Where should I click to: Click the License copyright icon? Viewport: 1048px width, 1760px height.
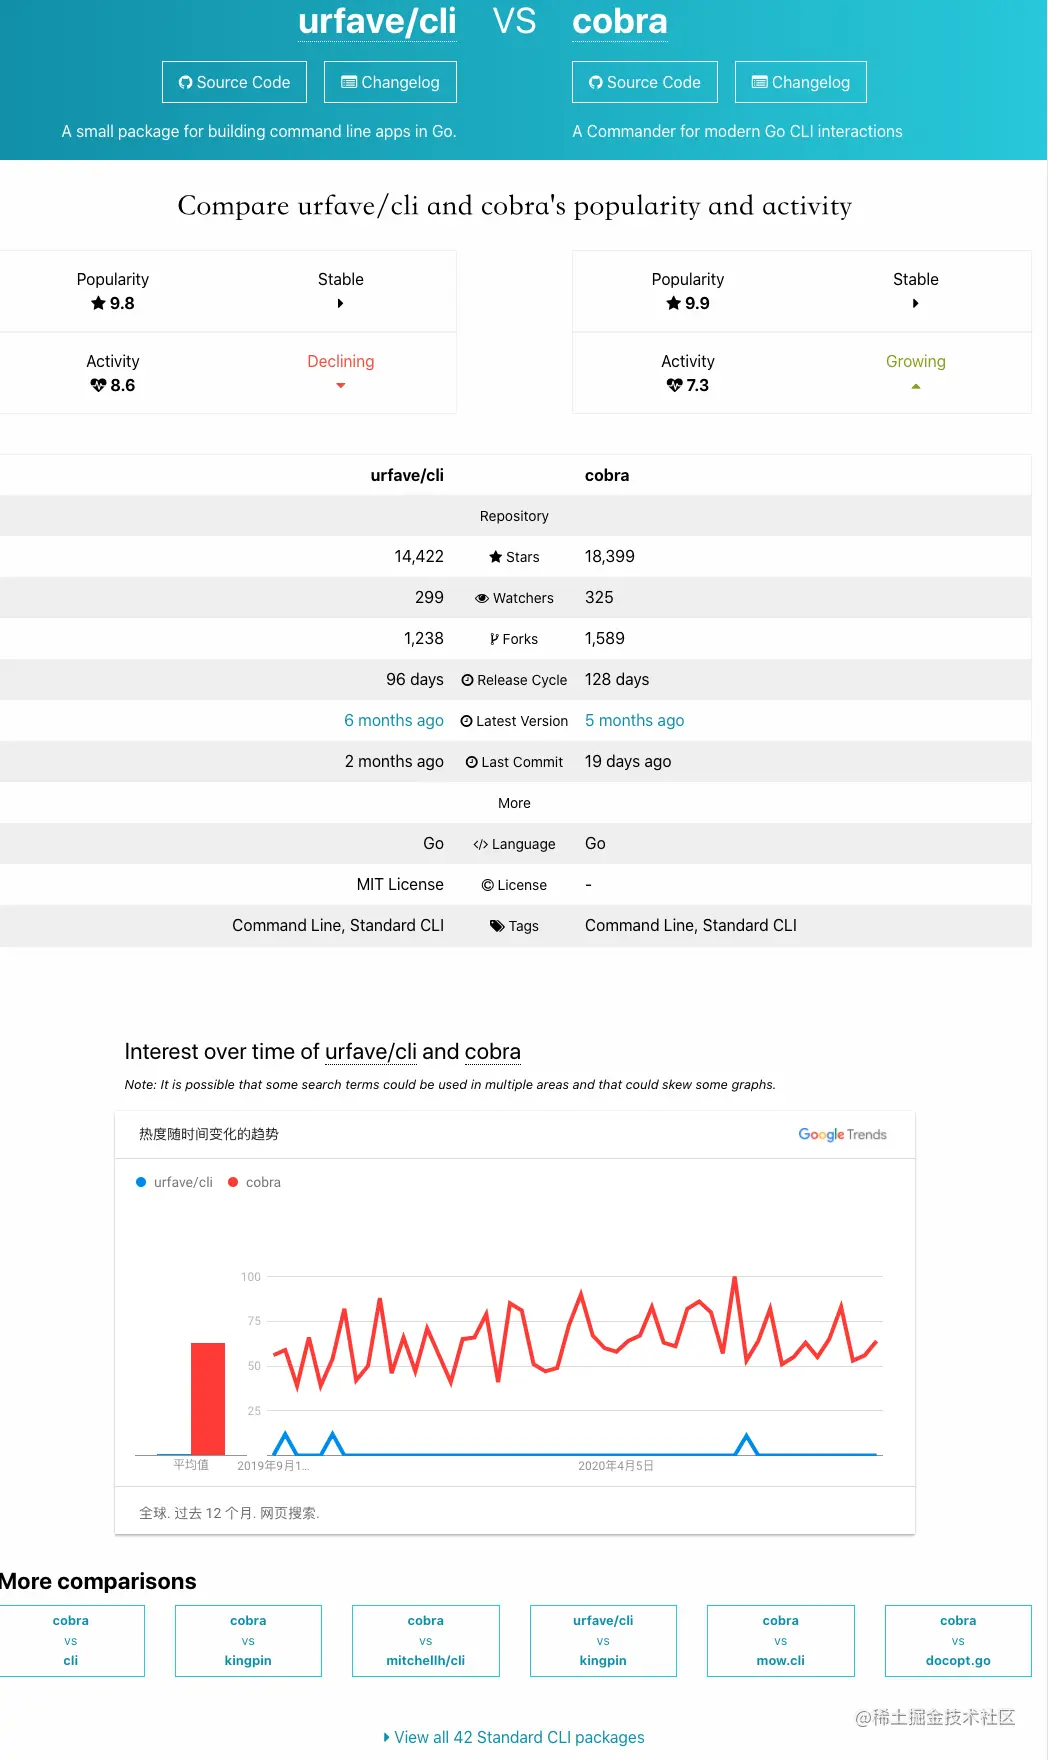tap(487, 885)
